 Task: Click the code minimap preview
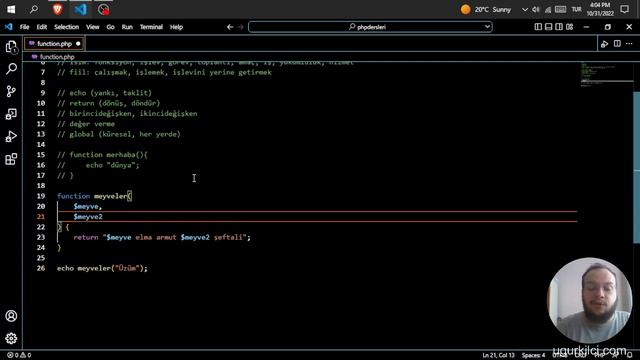[x=607, y=74]
